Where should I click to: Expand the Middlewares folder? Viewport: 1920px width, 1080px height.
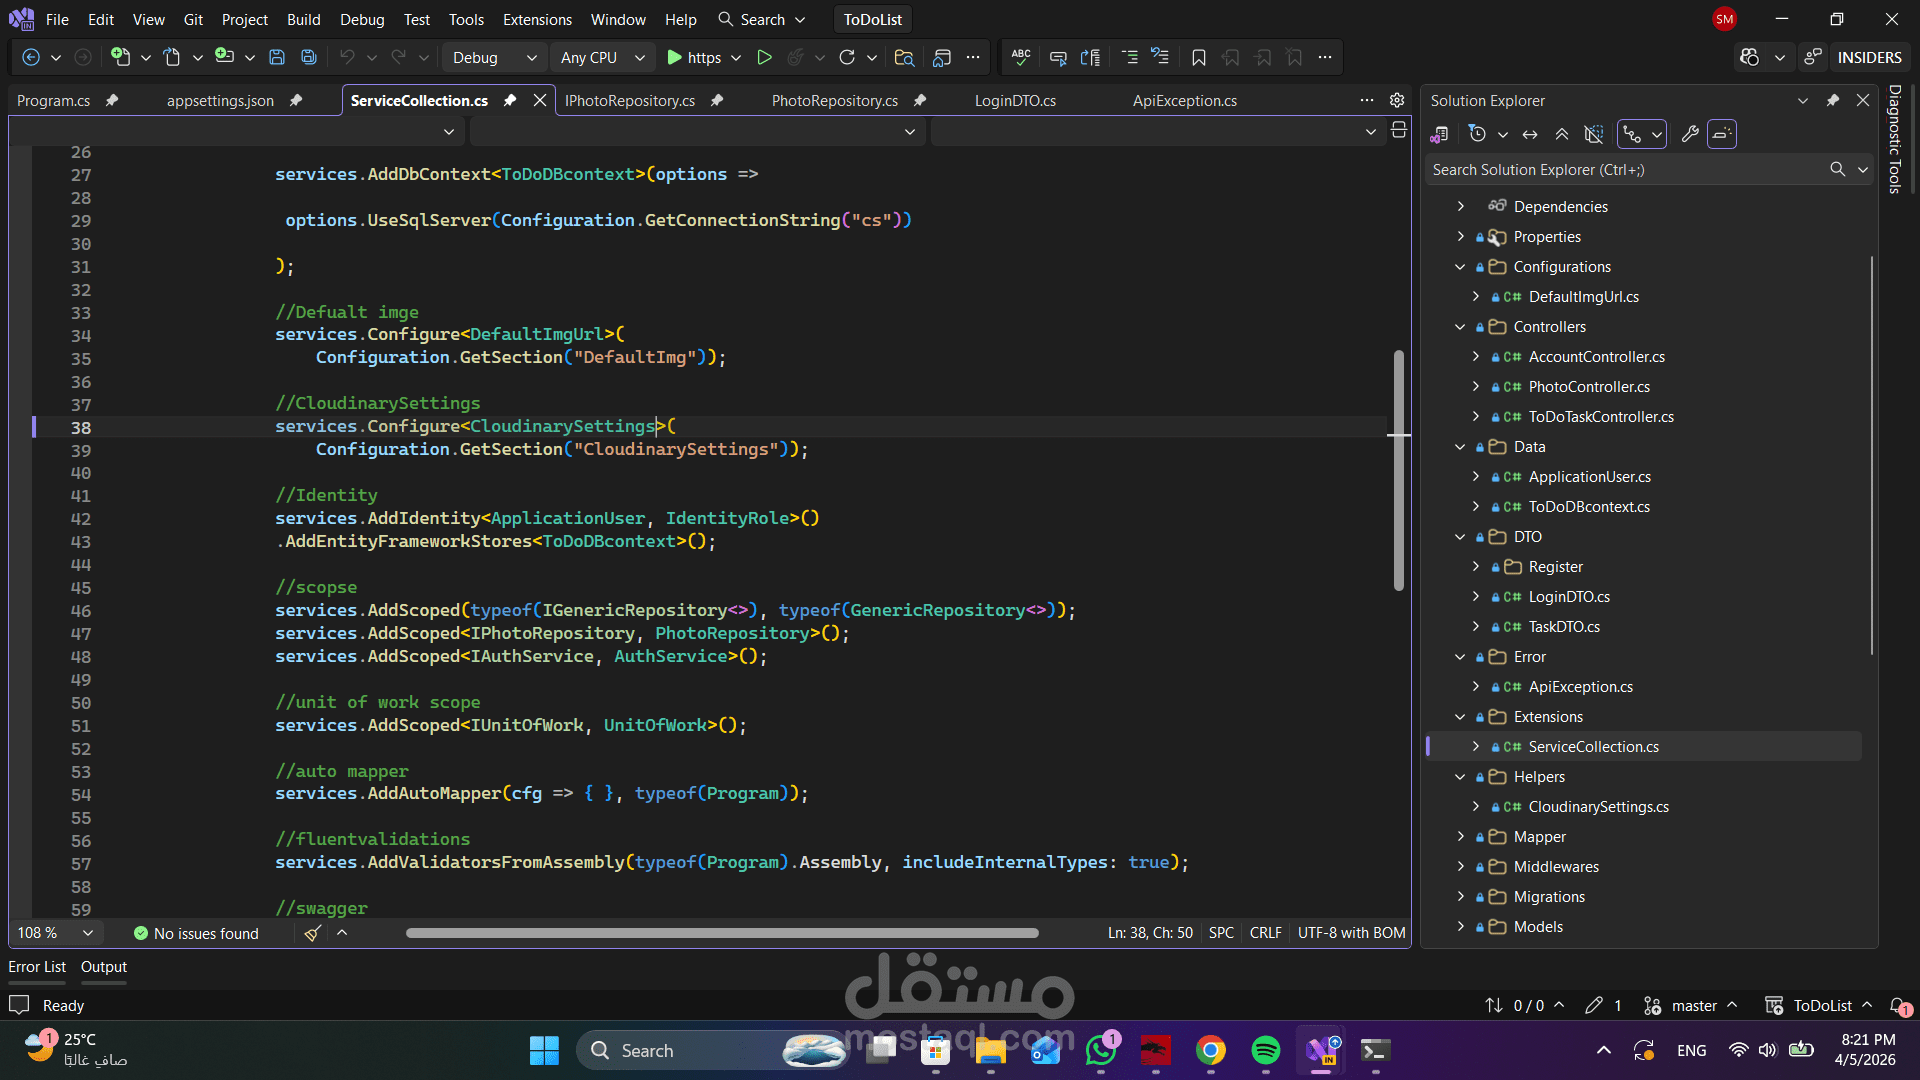tap(1460, 867)
